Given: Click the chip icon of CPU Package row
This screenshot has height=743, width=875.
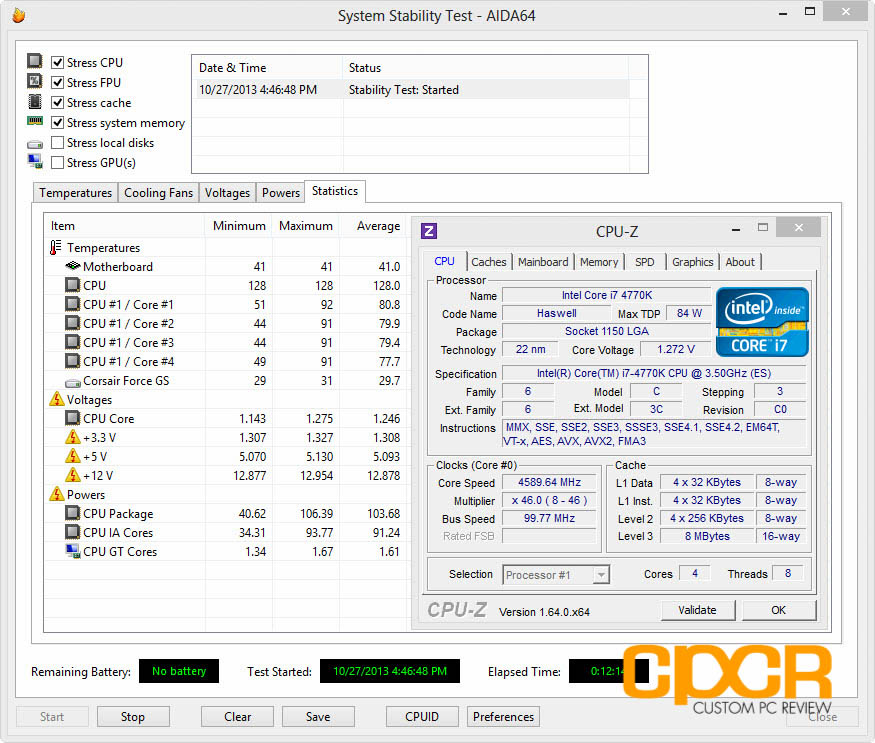Looking at the screenshot, I should 73,513.
